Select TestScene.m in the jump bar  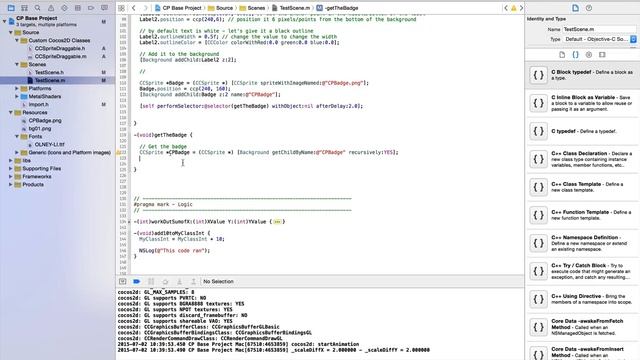coord(291,8)
